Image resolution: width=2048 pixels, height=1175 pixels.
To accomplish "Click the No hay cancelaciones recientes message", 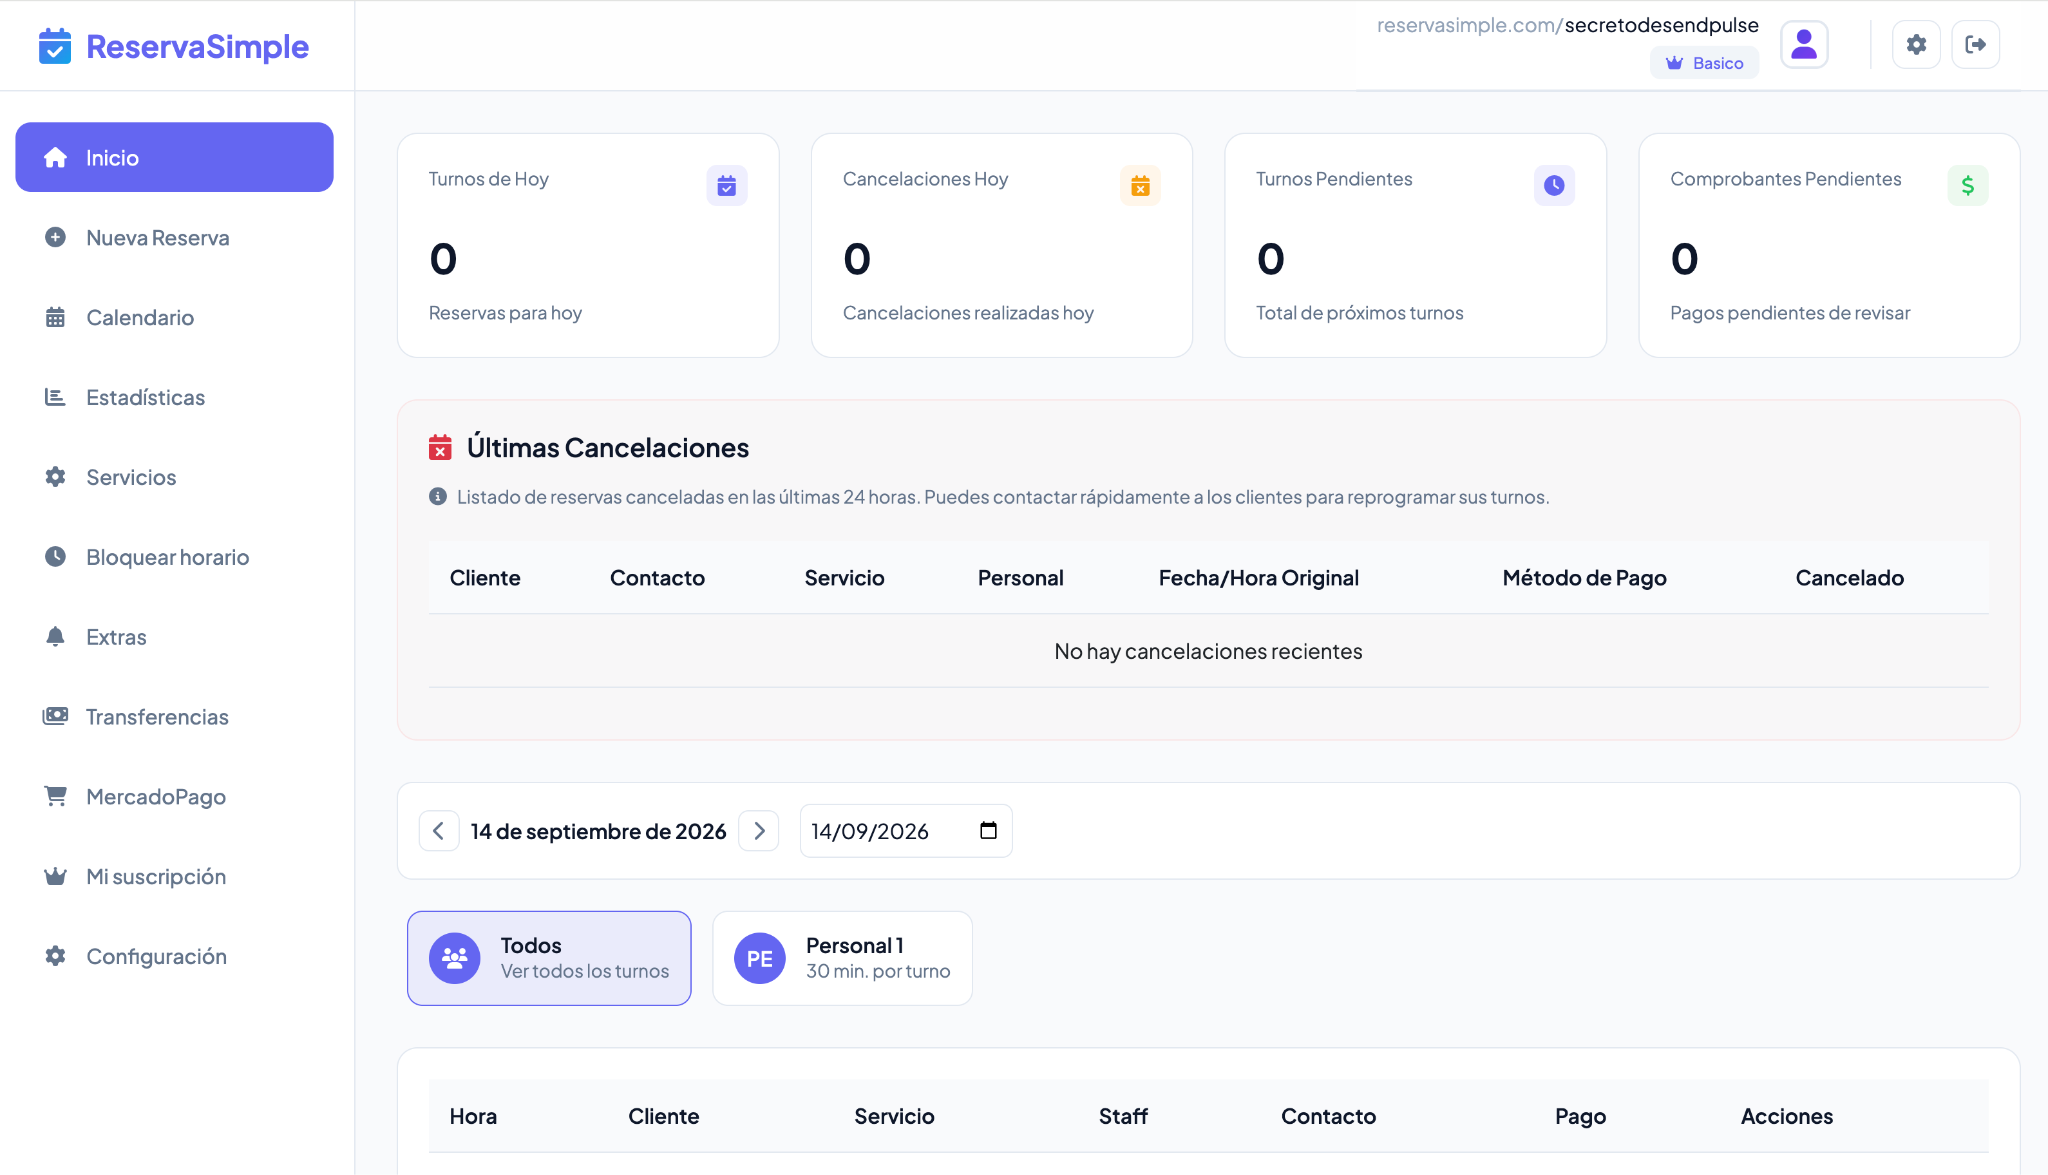I will 1208,651.
